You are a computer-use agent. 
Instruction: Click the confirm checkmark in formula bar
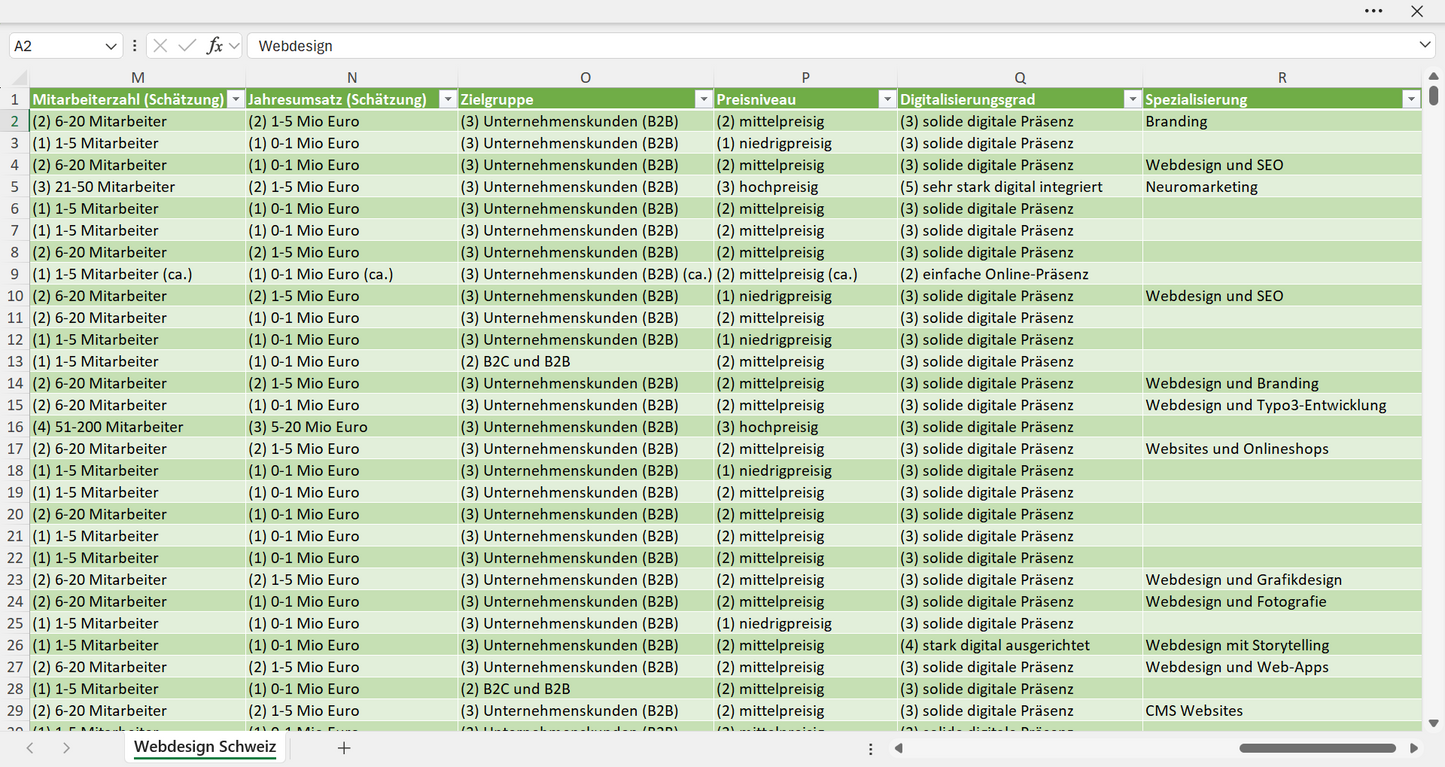(x=186, y=46)
